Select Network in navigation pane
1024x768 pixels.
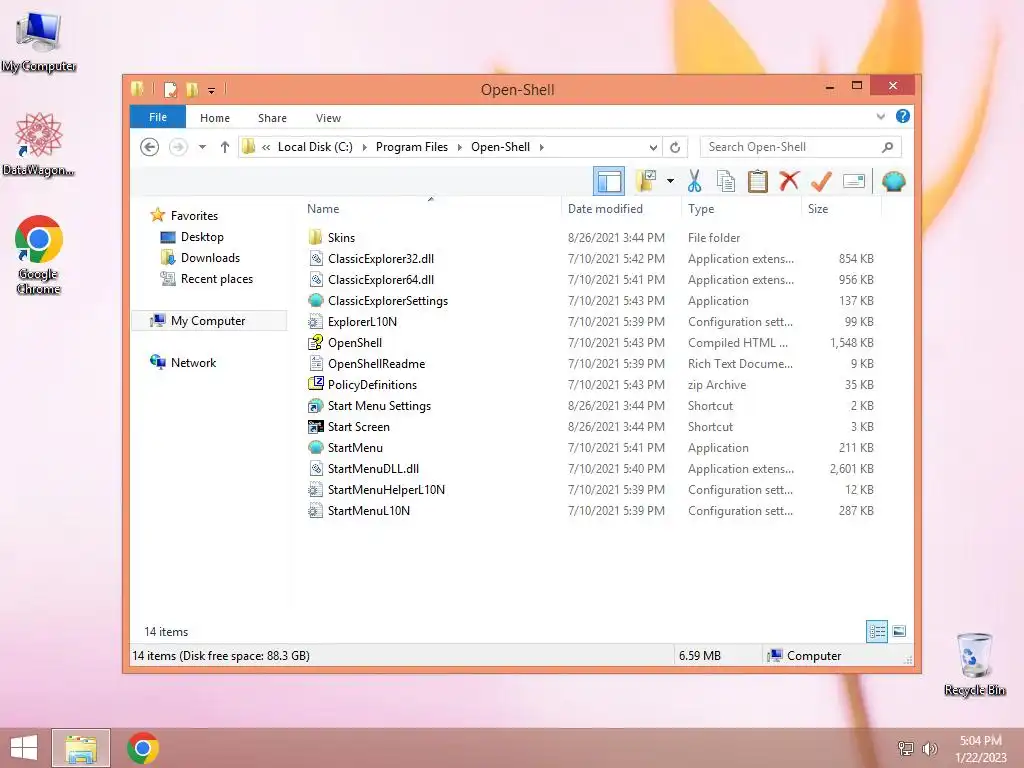coord(183,362)
